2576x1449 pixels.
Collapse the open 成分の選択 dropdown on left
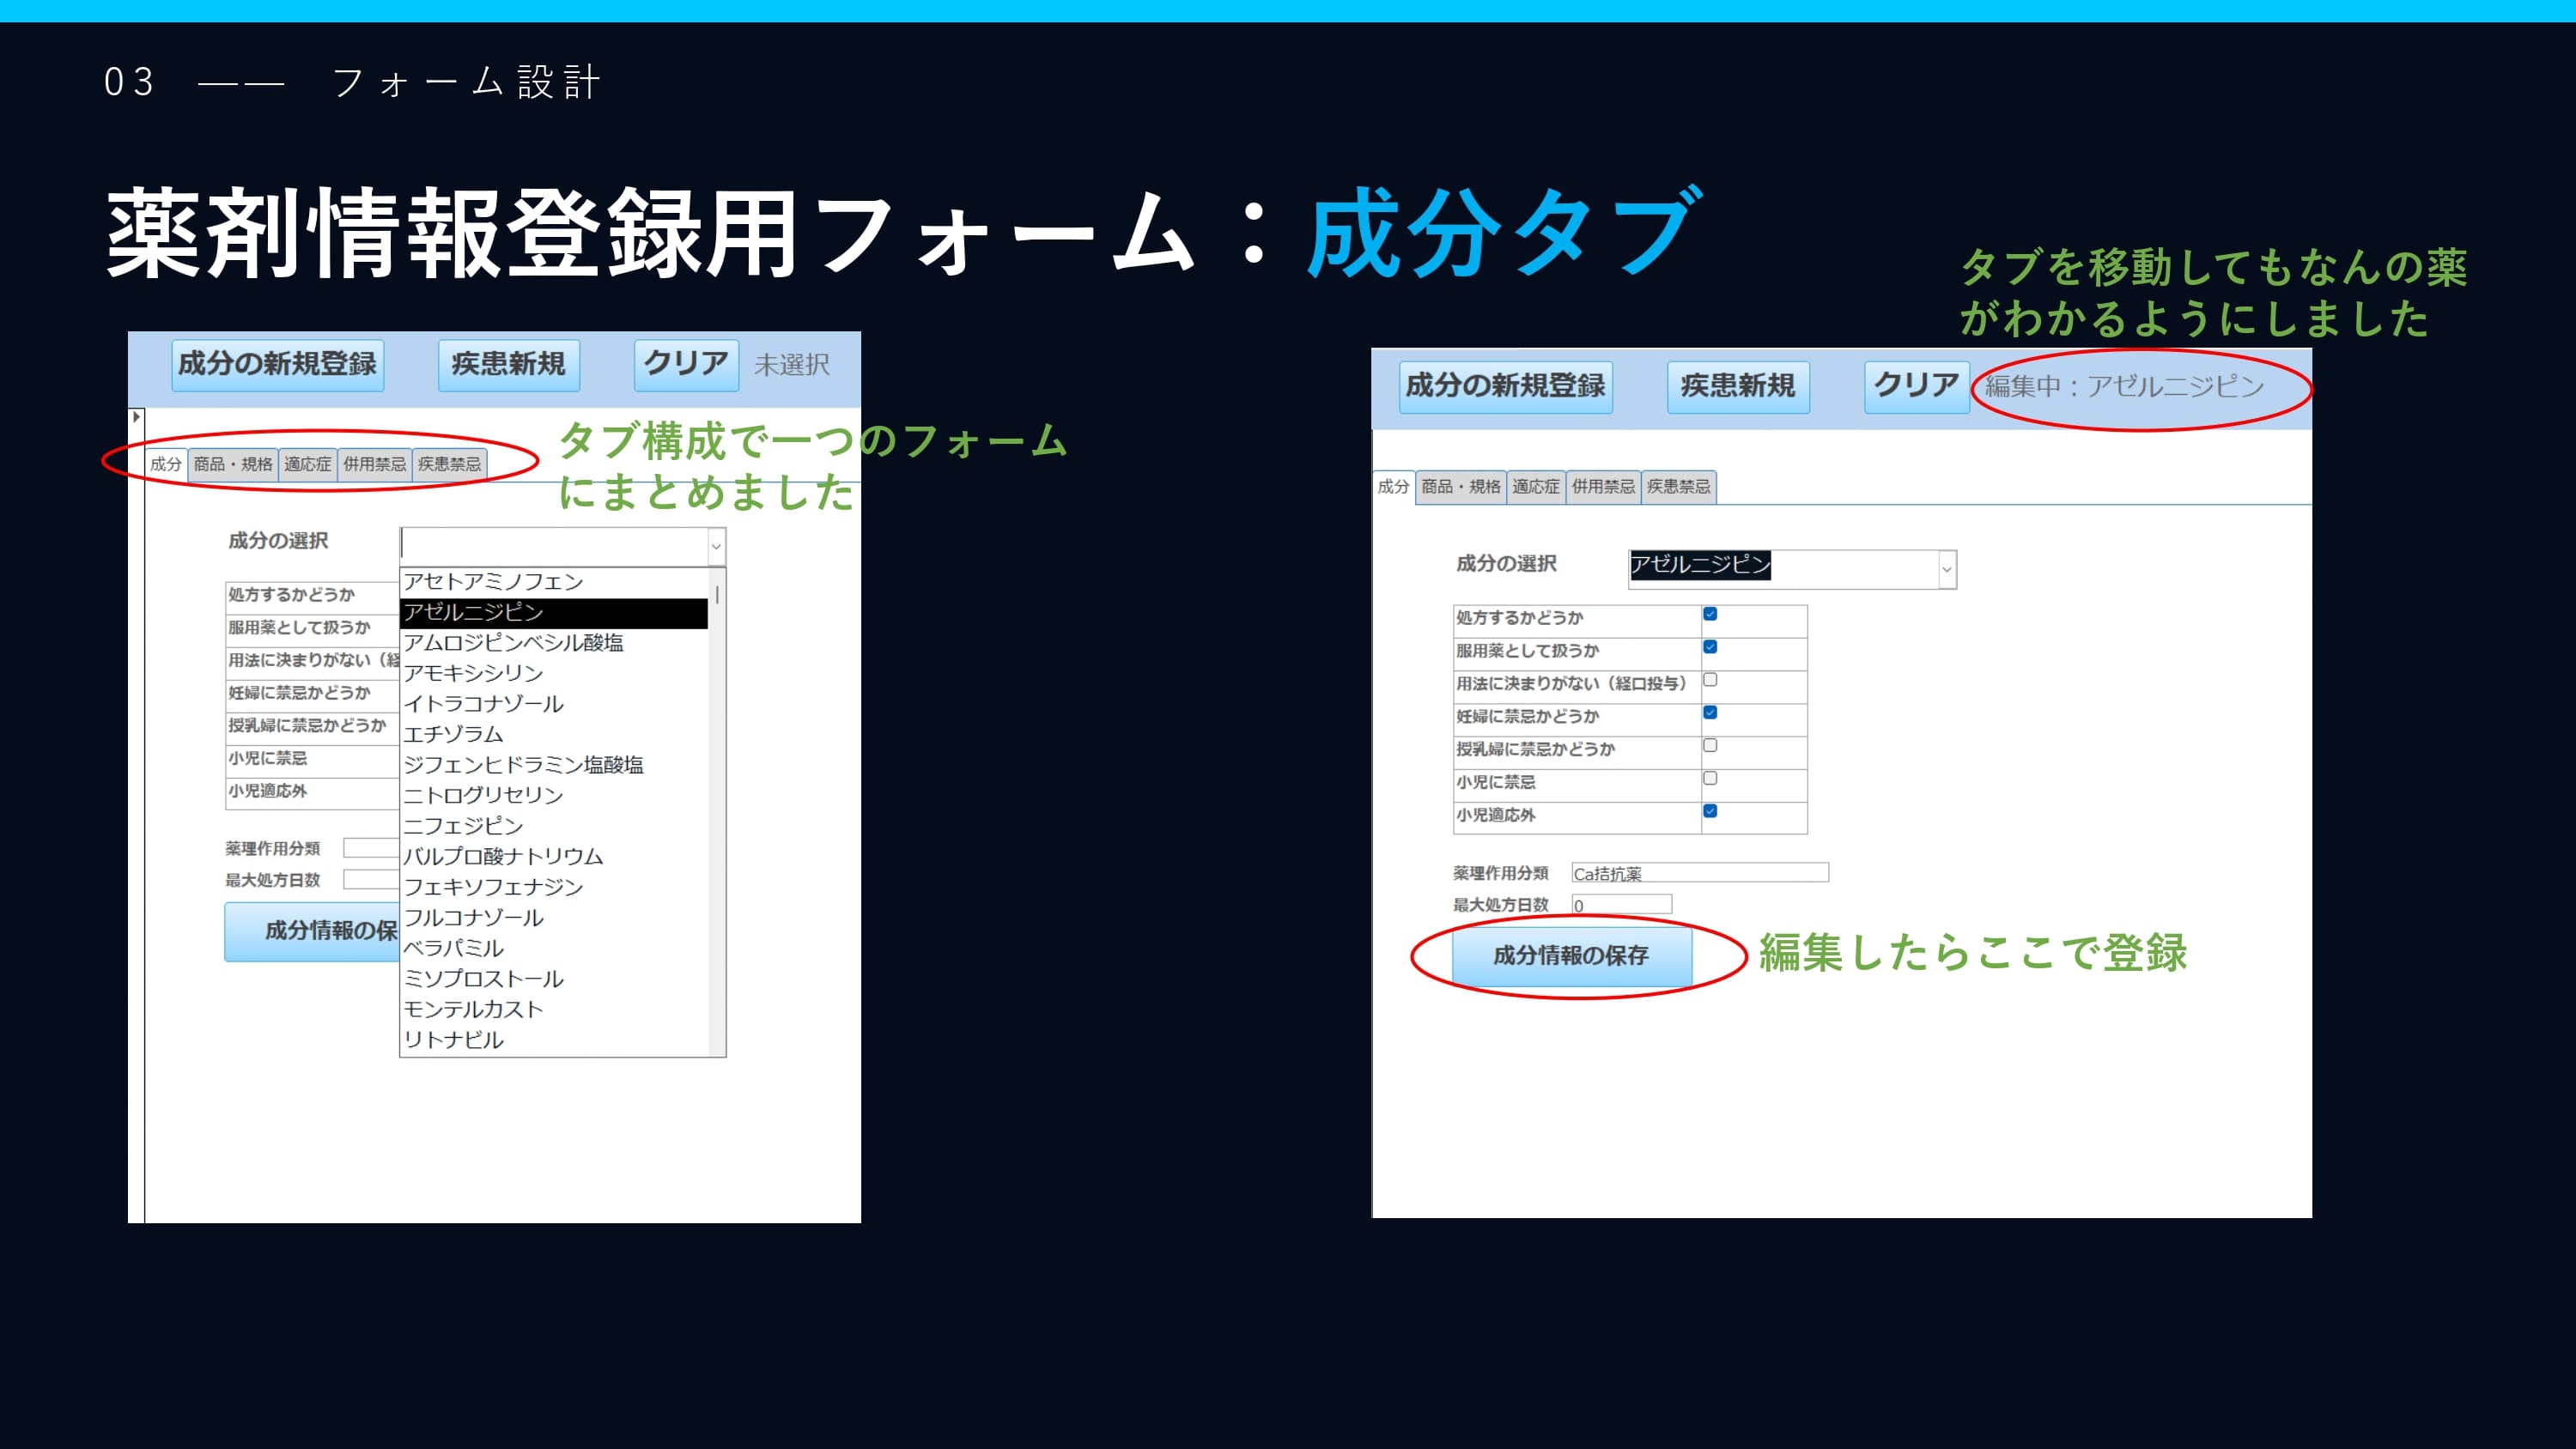[x=716, y=546]
